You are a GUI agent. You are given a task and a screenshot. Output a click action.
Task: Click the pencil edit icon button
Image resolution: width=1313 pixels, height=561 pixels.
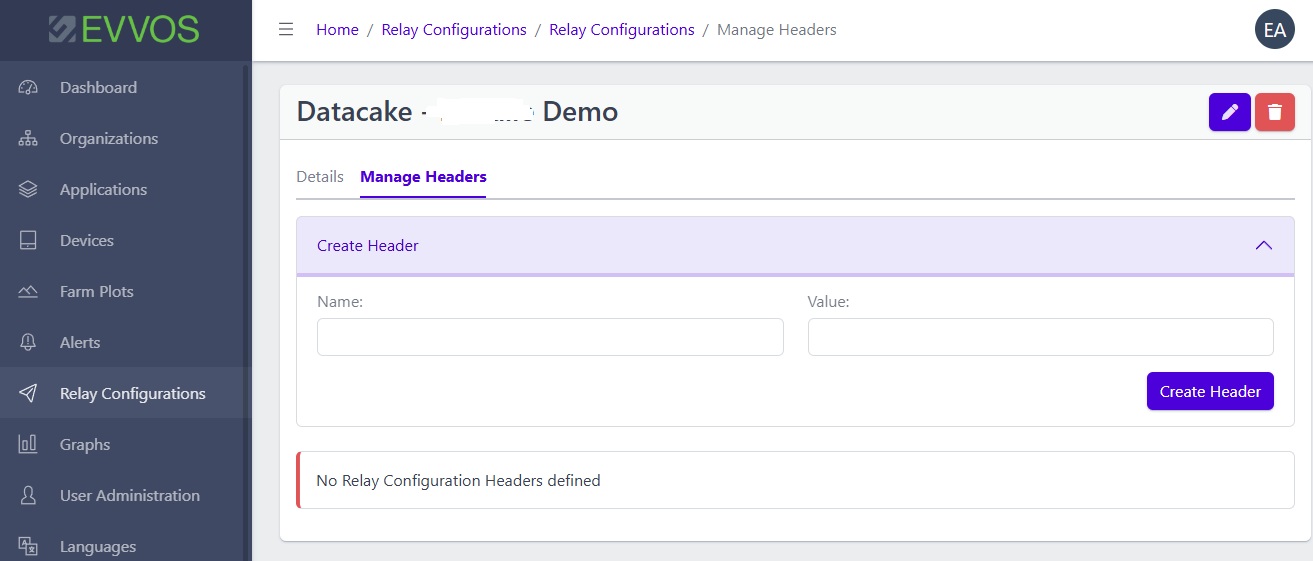tap(1229, 112)
